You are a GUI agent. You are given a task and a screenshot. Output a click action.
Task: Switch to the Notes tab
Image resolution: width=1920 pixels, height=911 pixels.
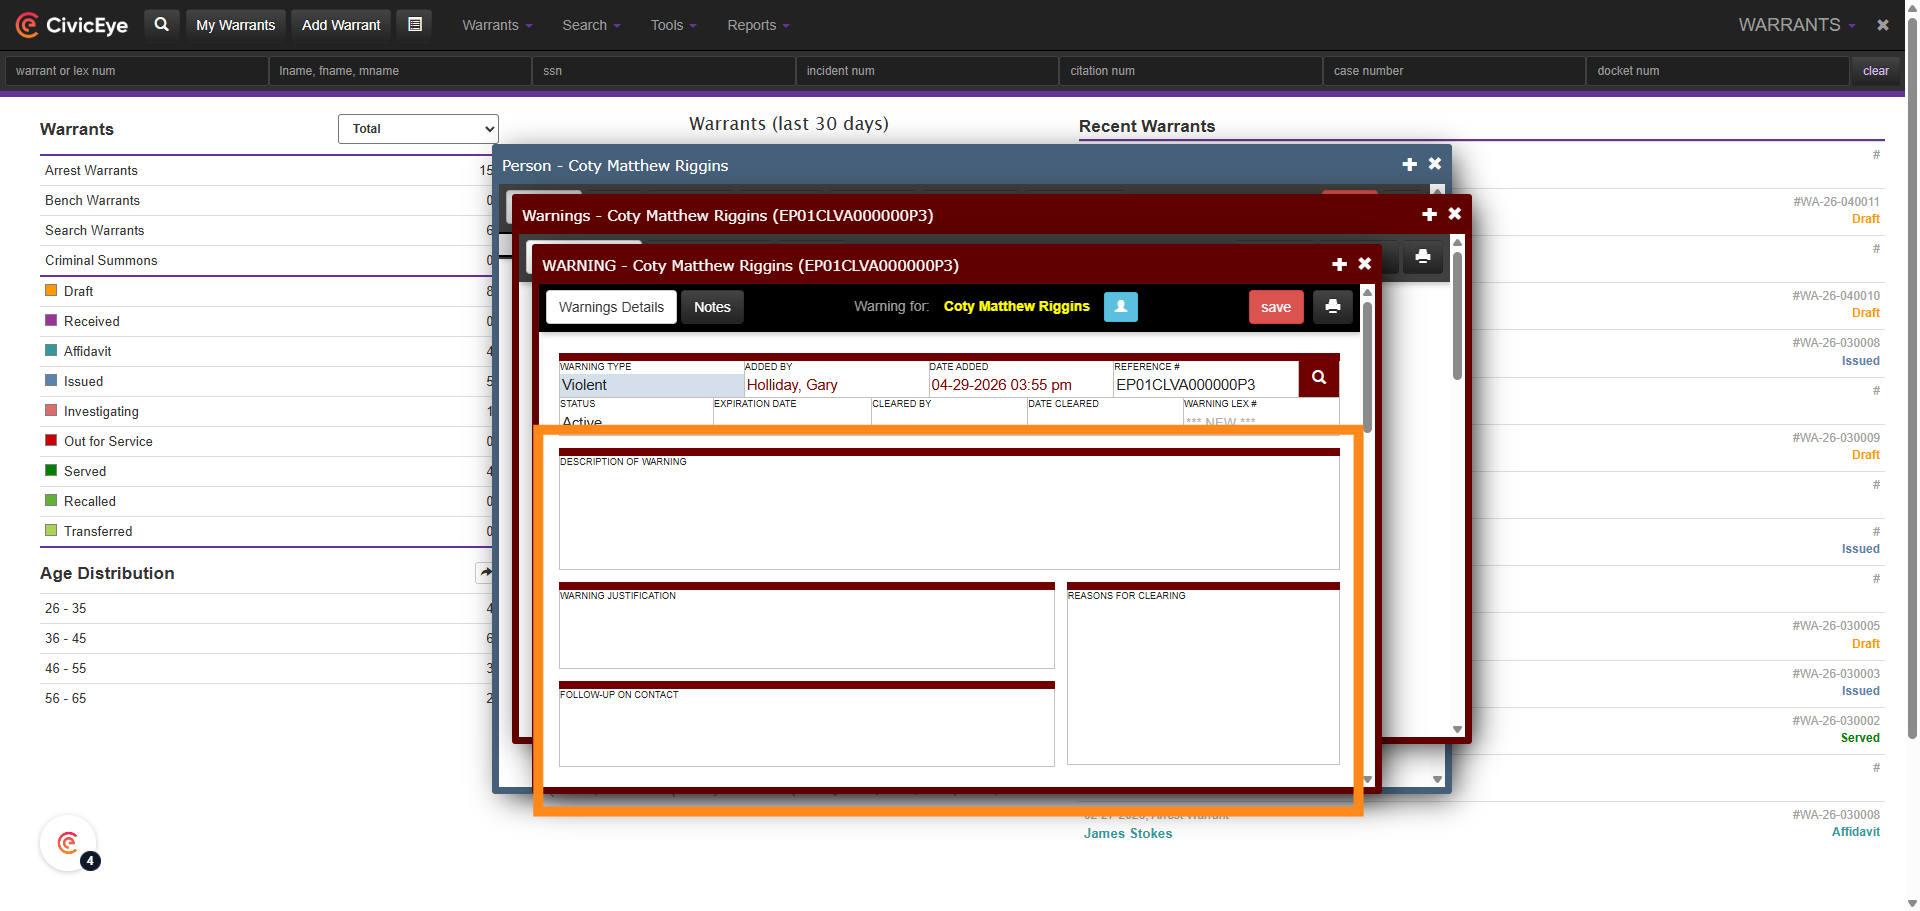tap(712, 307)
